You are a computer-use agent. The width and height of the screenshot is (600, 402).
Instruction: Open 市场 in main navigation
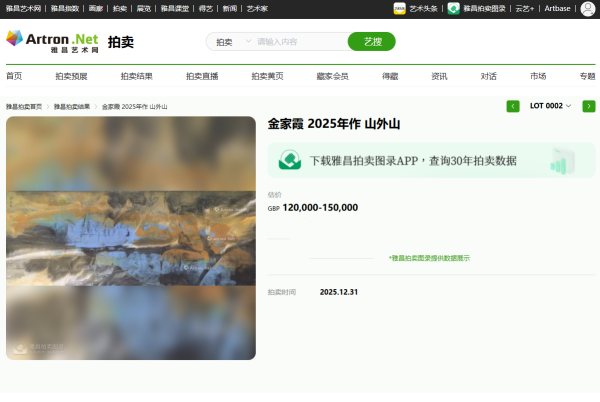coord(538,76)
